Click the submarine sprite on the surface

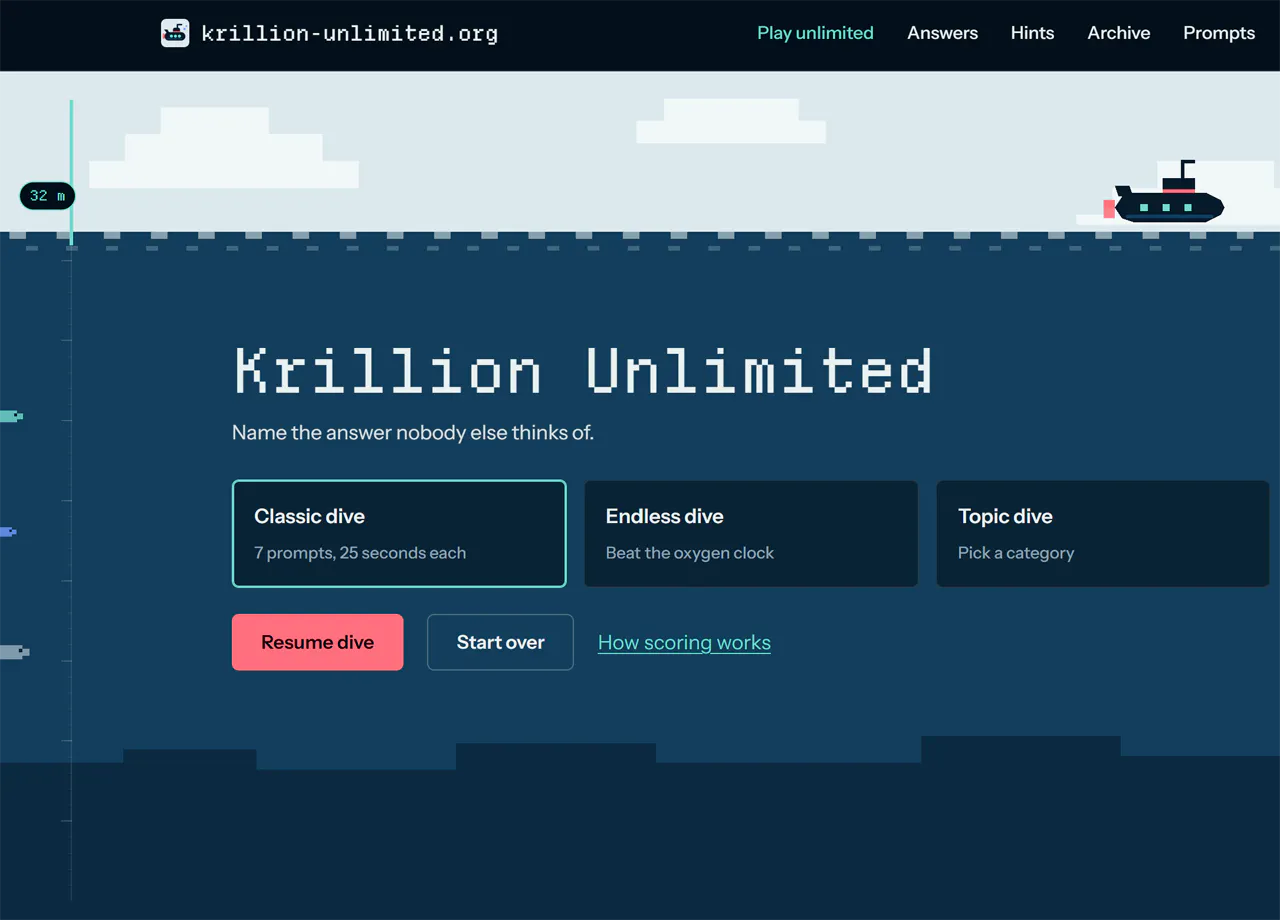1164,194
